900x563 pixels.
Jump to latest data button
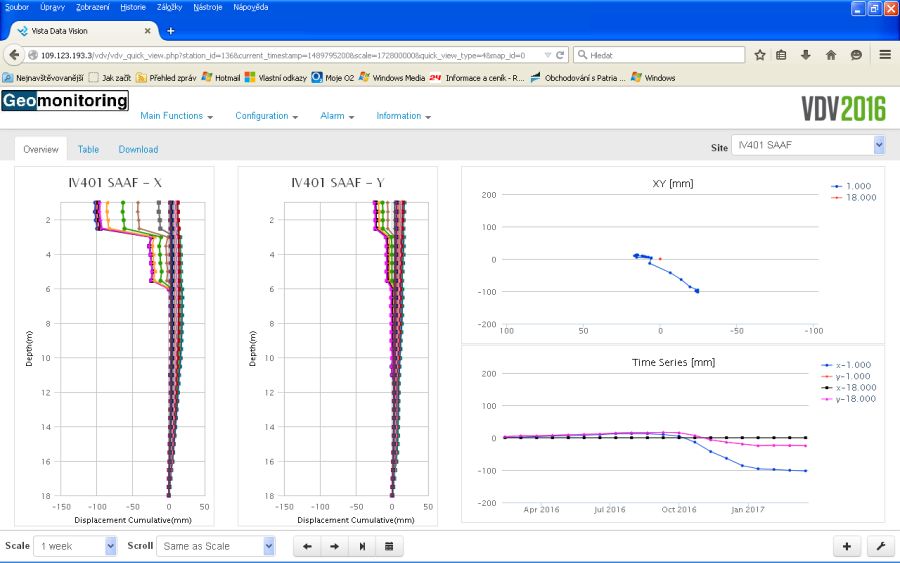[362, 546]
